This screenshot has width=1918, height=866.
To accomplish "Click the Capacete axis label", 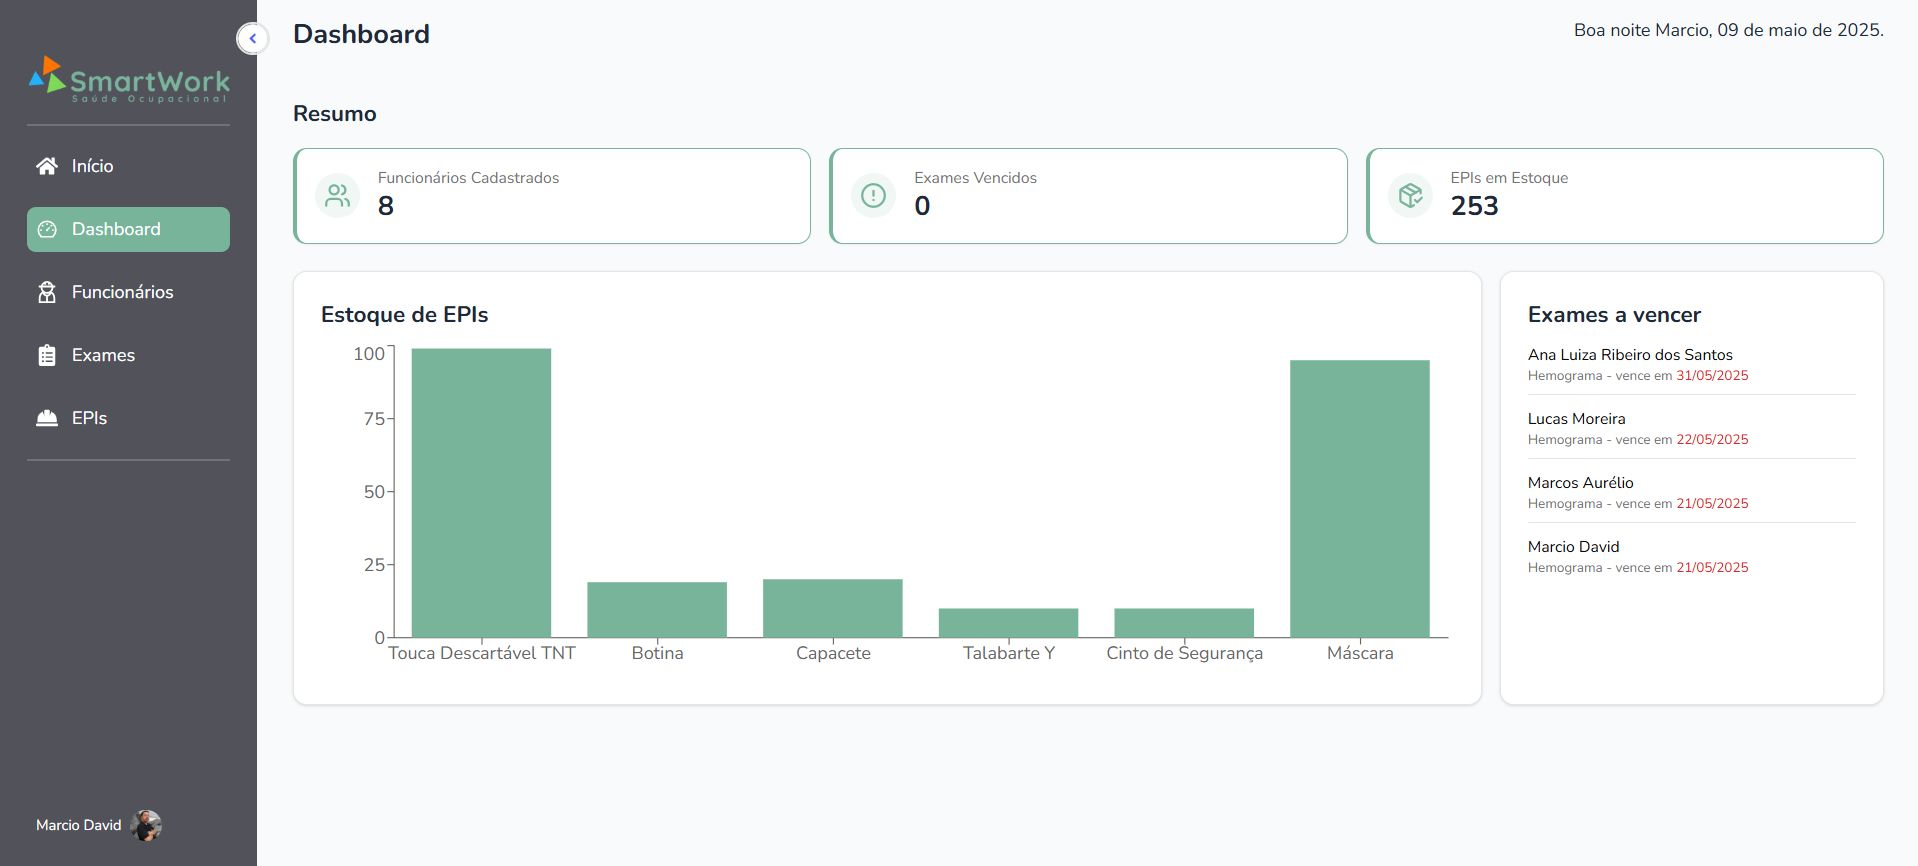I will pyautogui.click(x=833, y=653).
